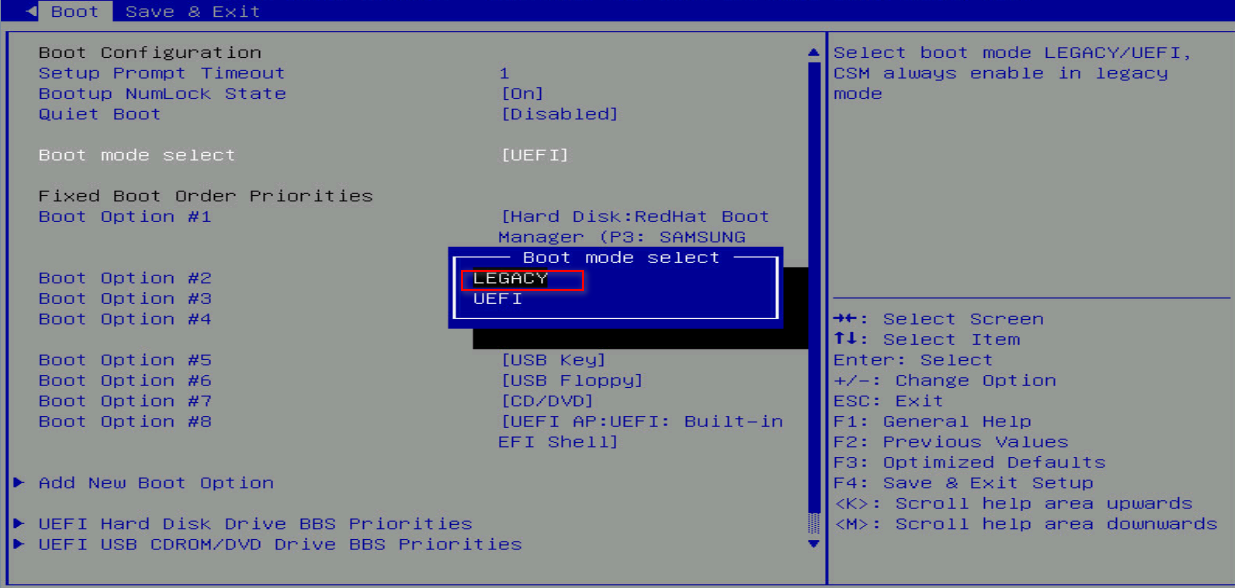Select the Setup Prompt Timeout setting
The width and height of the screenshot is (1235, 588).
[x=162, y=73]
